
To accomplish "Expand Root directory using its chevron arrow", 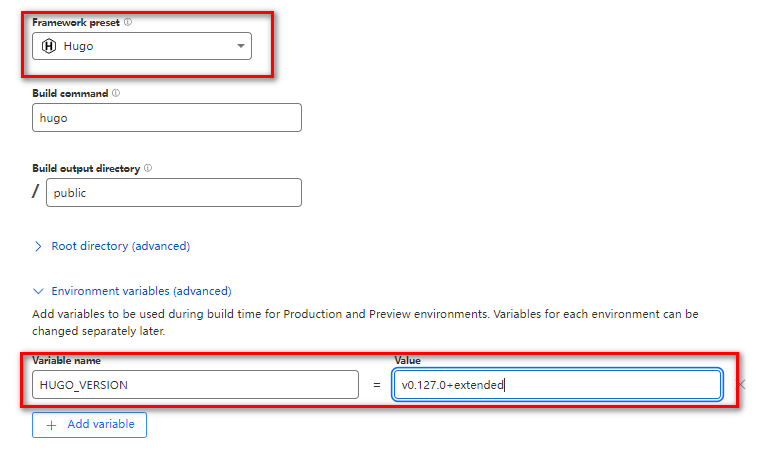I will point(39,246).
